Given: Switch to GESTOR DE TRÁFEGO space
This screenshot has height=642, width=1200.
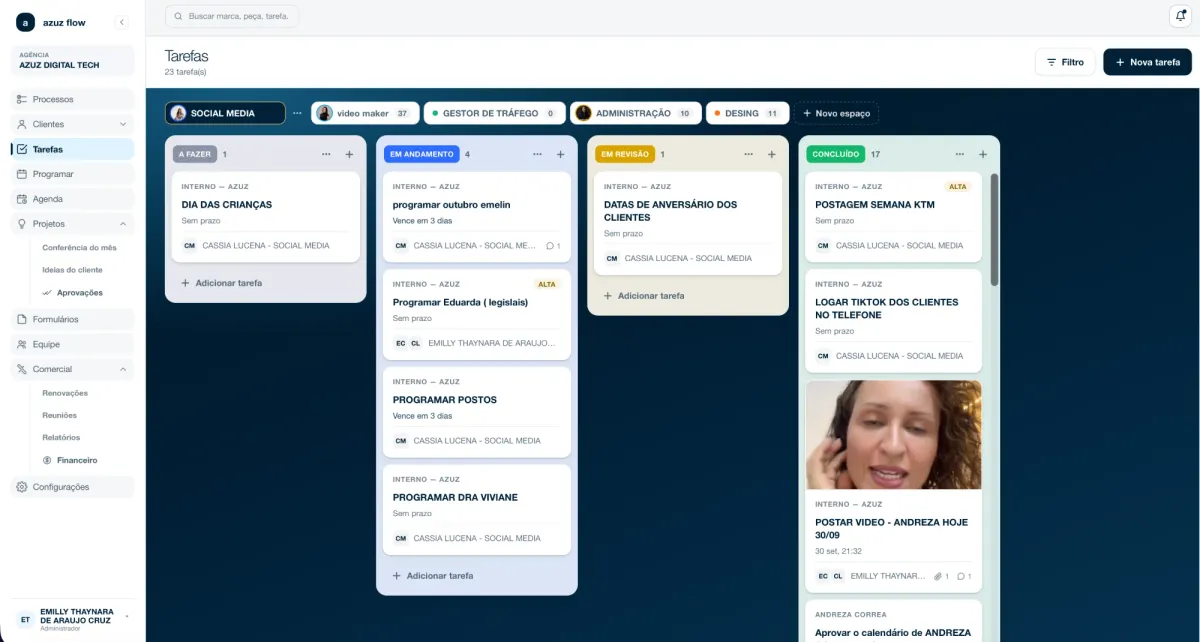Looking at the screenshot, I should pyautogui.click(x=495, y=113).
